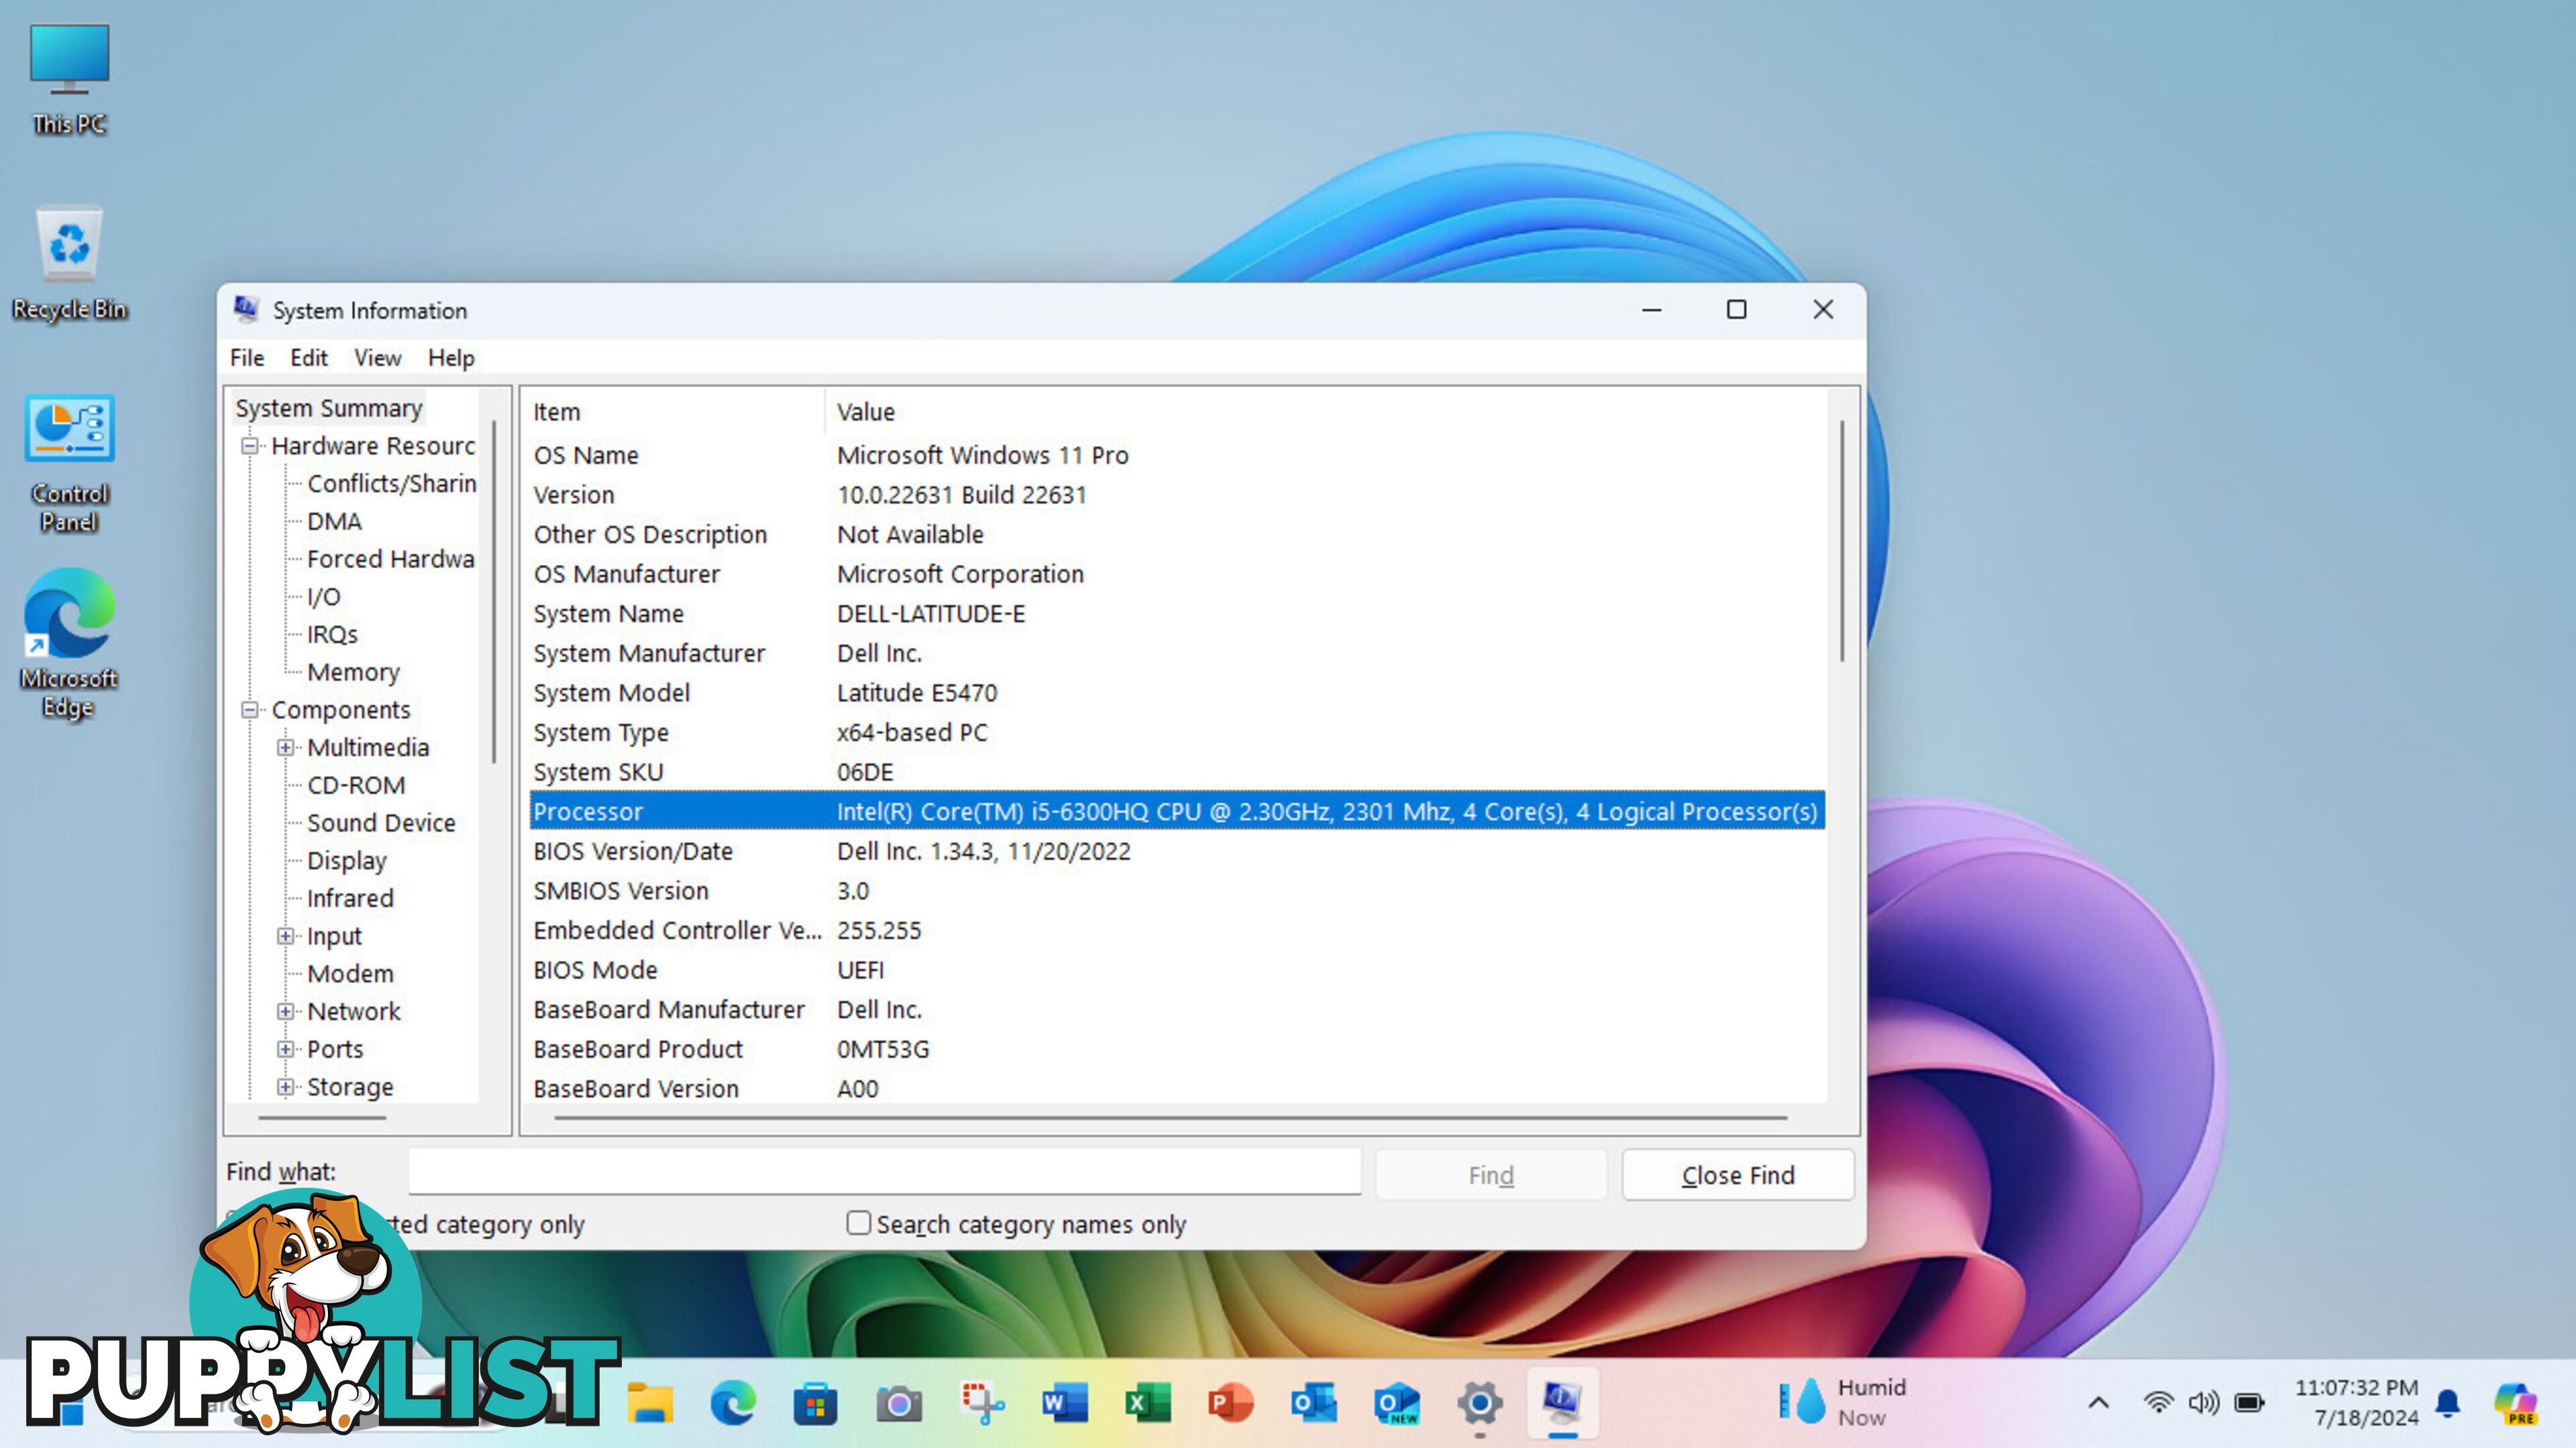
Task: Open the View menu
Action: coord(377,358)
